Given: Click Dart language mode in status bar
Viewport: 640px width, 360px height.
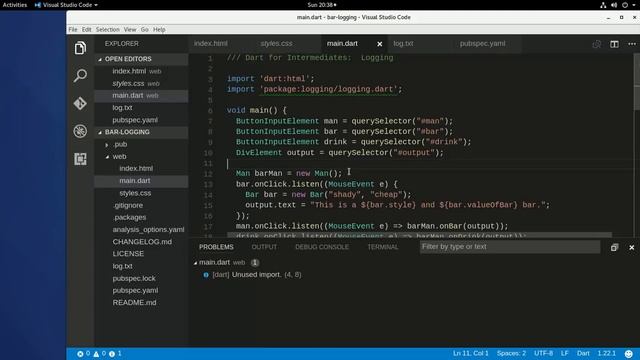Looking at the screenshot, I should tap(583, 353).
